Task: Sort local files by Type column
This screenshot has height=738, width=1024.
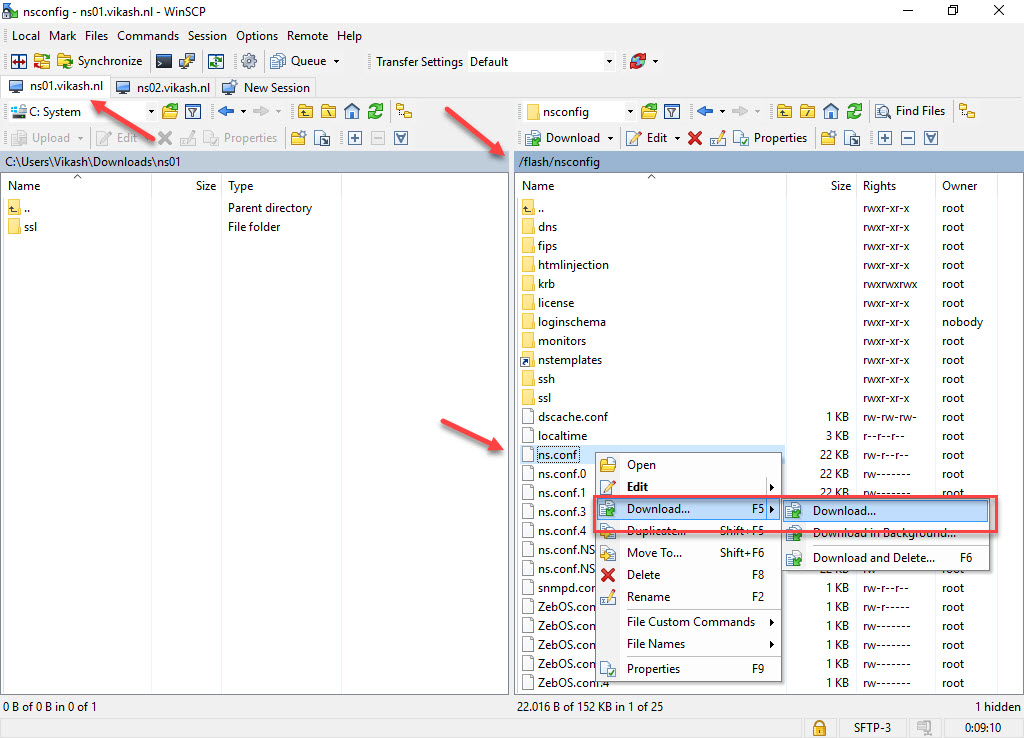Action: pos(281,186)
